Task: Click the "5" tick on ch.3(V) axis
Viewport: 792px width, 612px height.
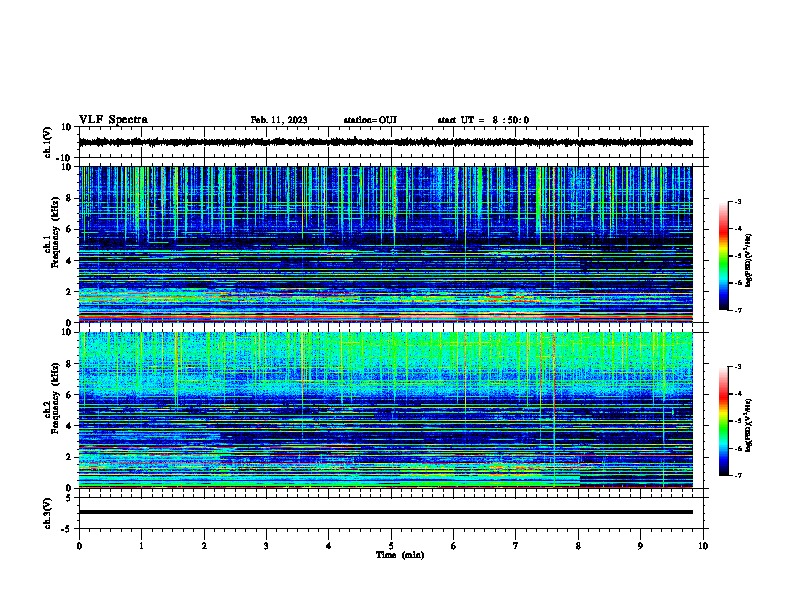Action: (69, 498)
